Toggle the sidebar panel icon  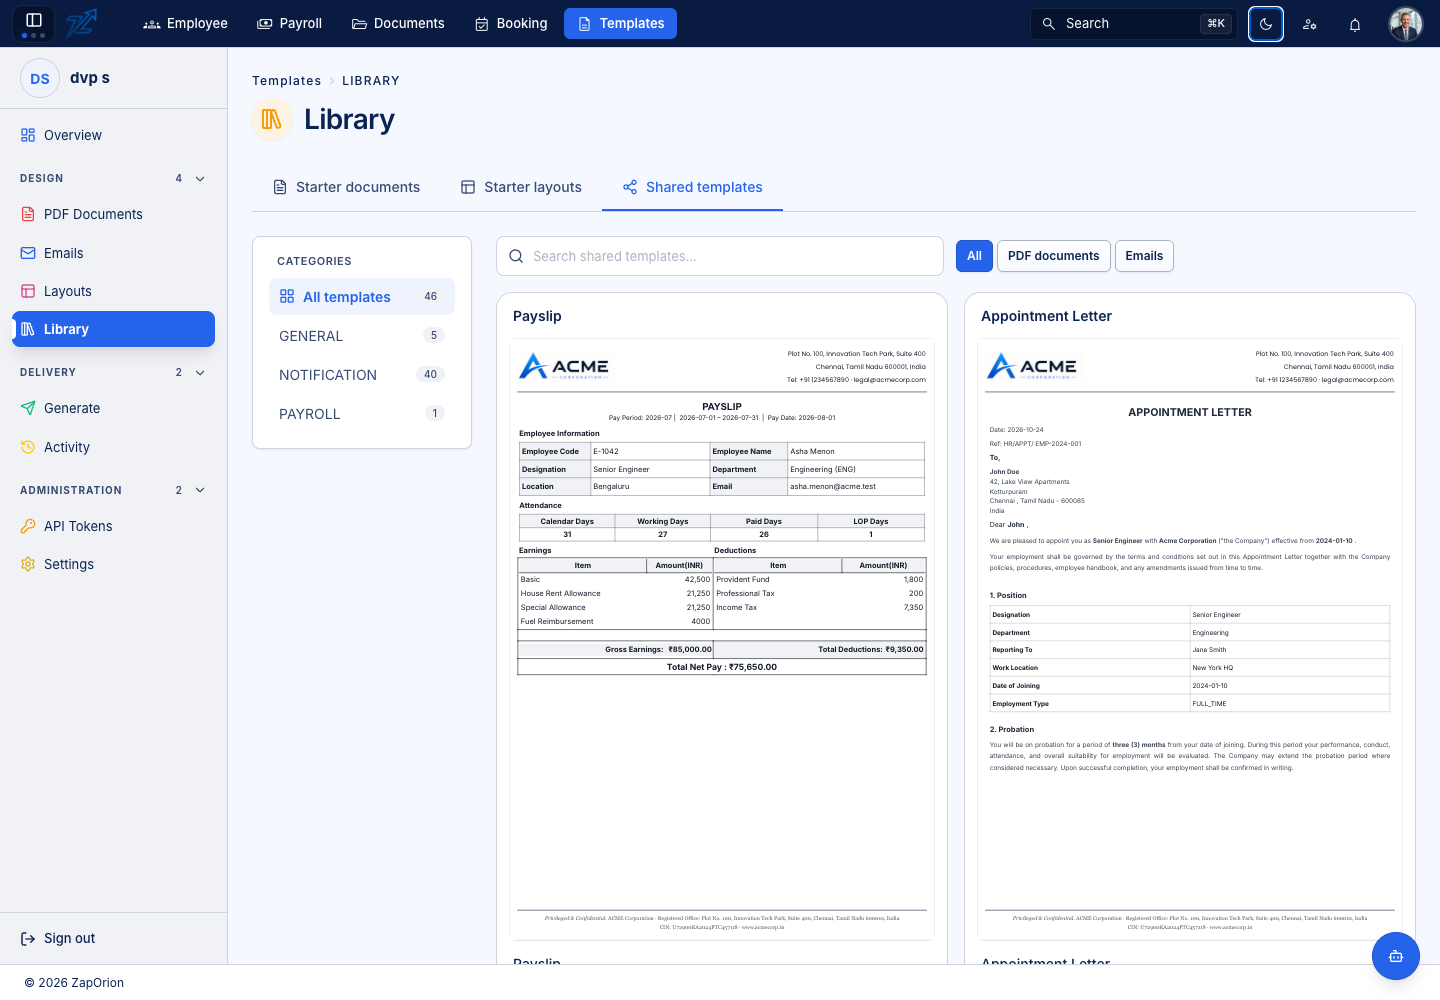pos(34,23)
